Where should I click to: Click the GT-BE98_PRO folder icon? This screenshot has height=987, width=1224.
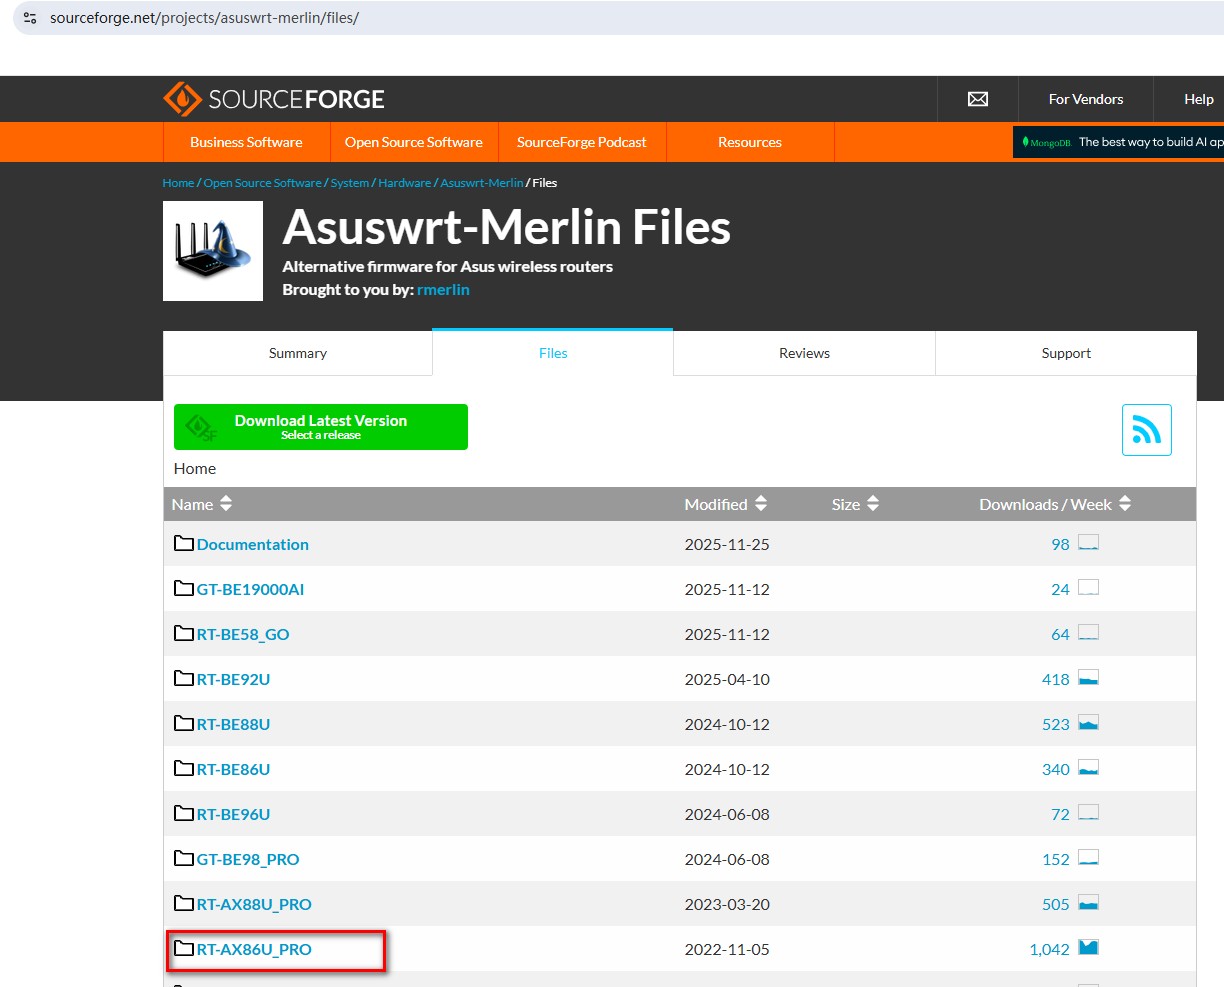[x=184, y=858]
